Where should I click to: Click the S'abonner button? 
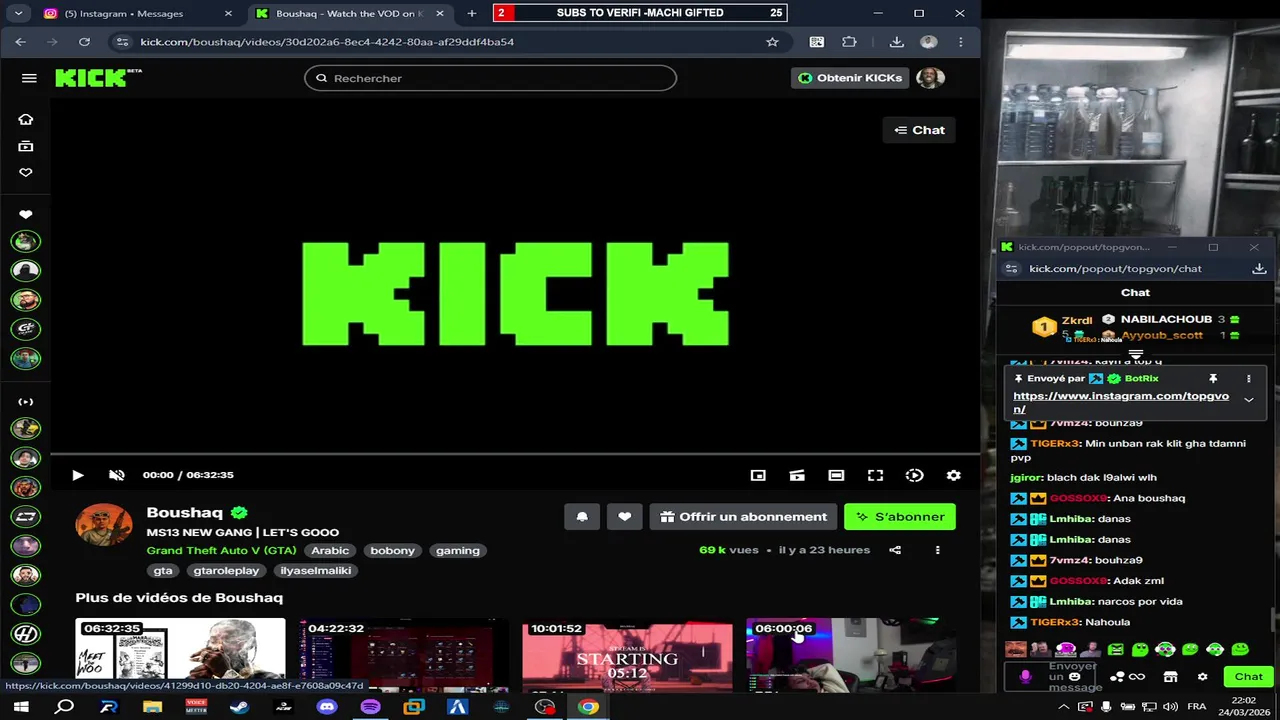900,517
